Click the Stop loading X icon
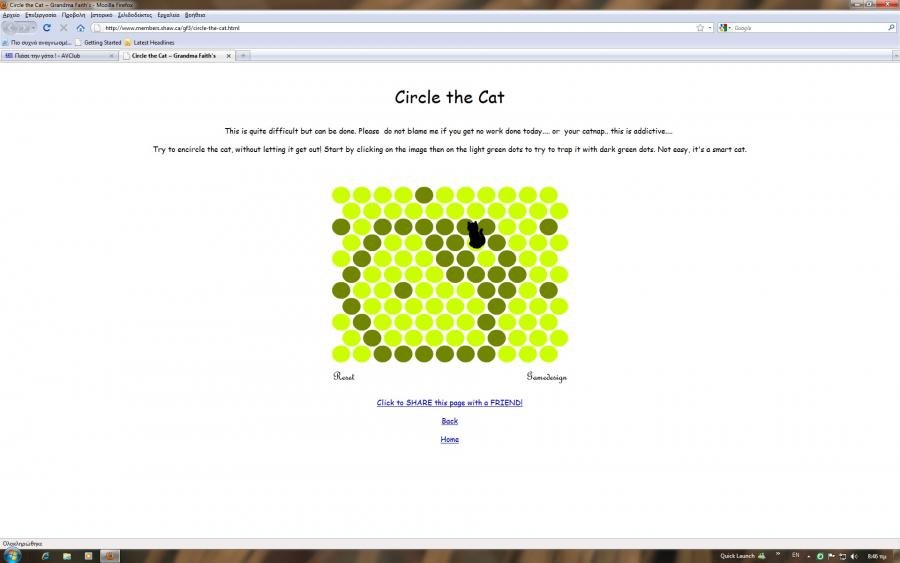This screenshot has width=900, height=563. pyautogui.click(x=63, y=28)
